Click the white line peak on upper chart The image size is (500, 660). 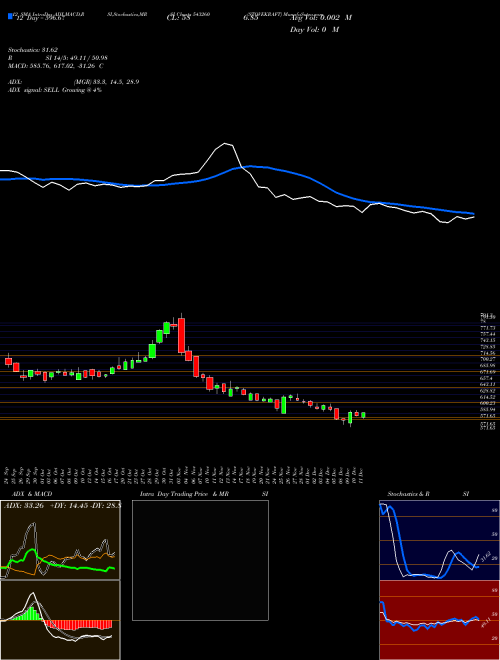click(x=226, y=144)
